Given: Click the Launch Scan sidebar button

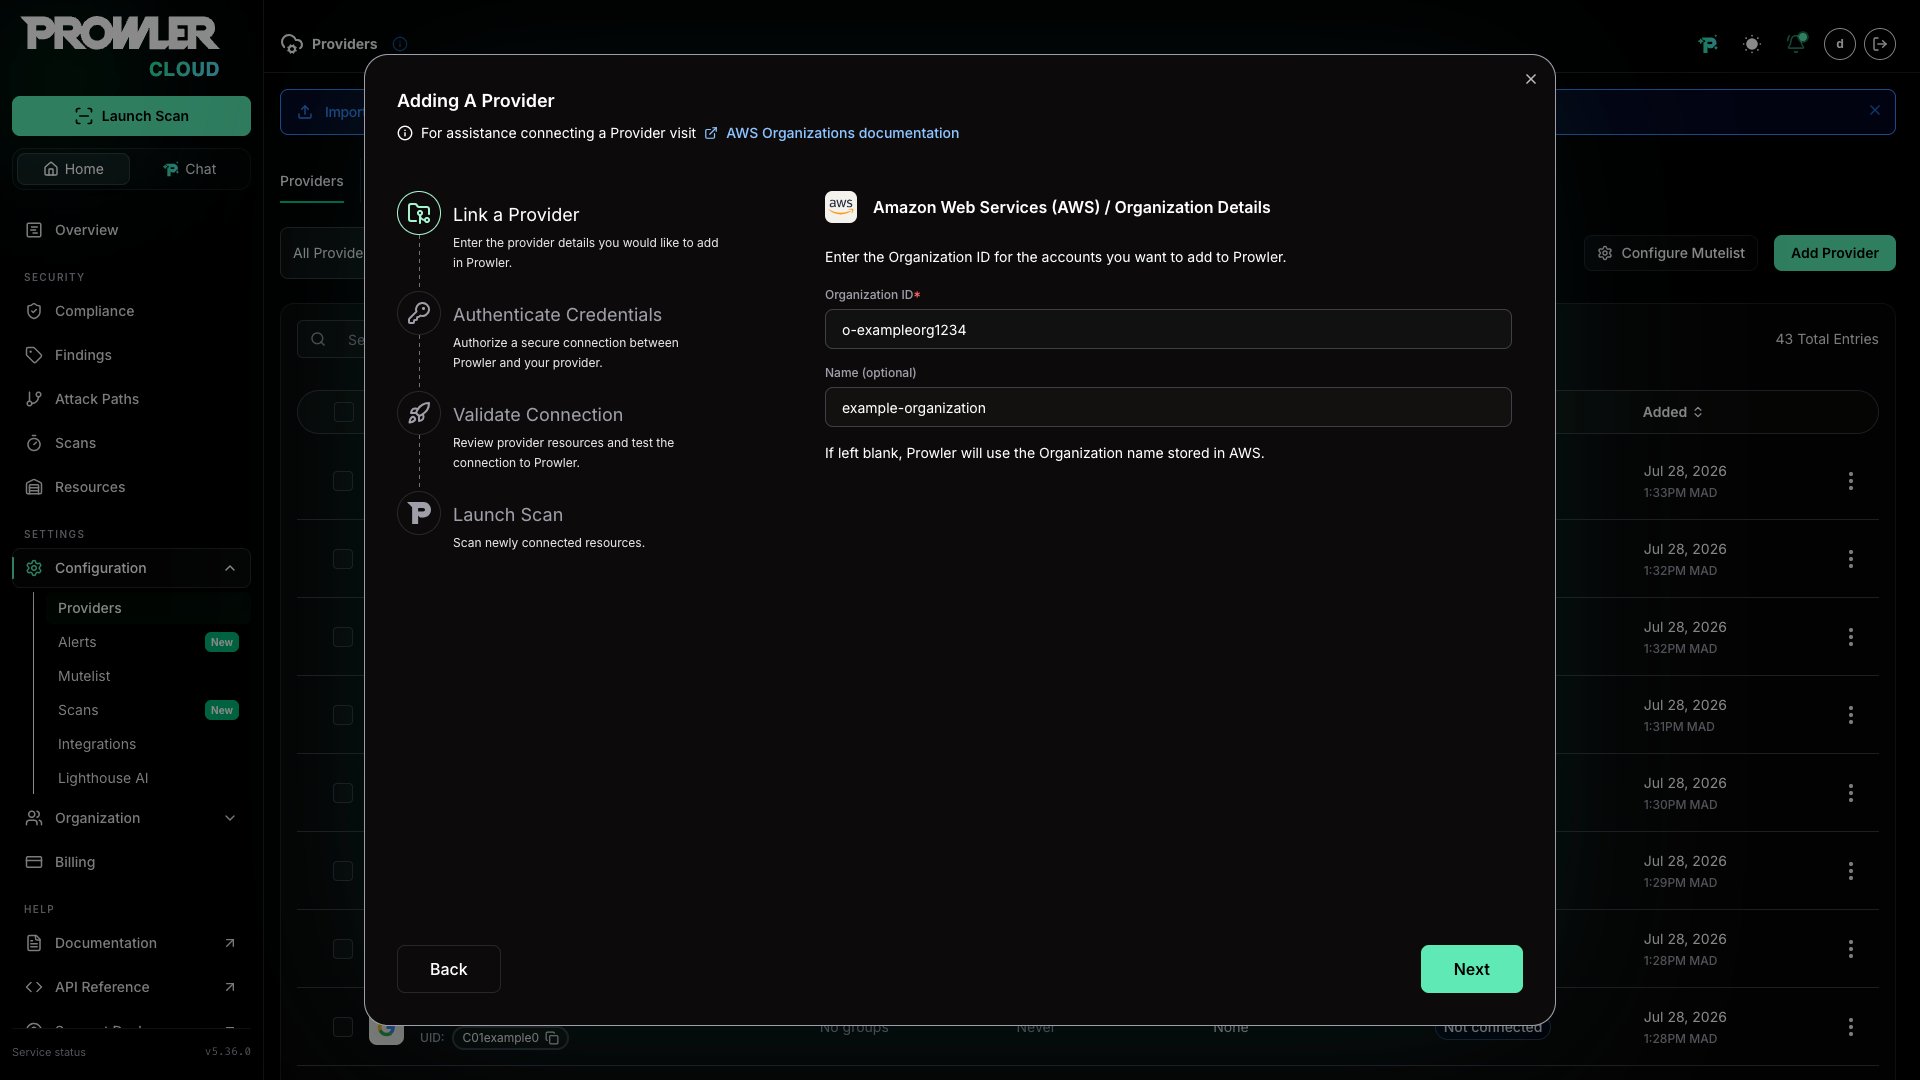Looking at the screenshot, I should (x=131, y=116).
